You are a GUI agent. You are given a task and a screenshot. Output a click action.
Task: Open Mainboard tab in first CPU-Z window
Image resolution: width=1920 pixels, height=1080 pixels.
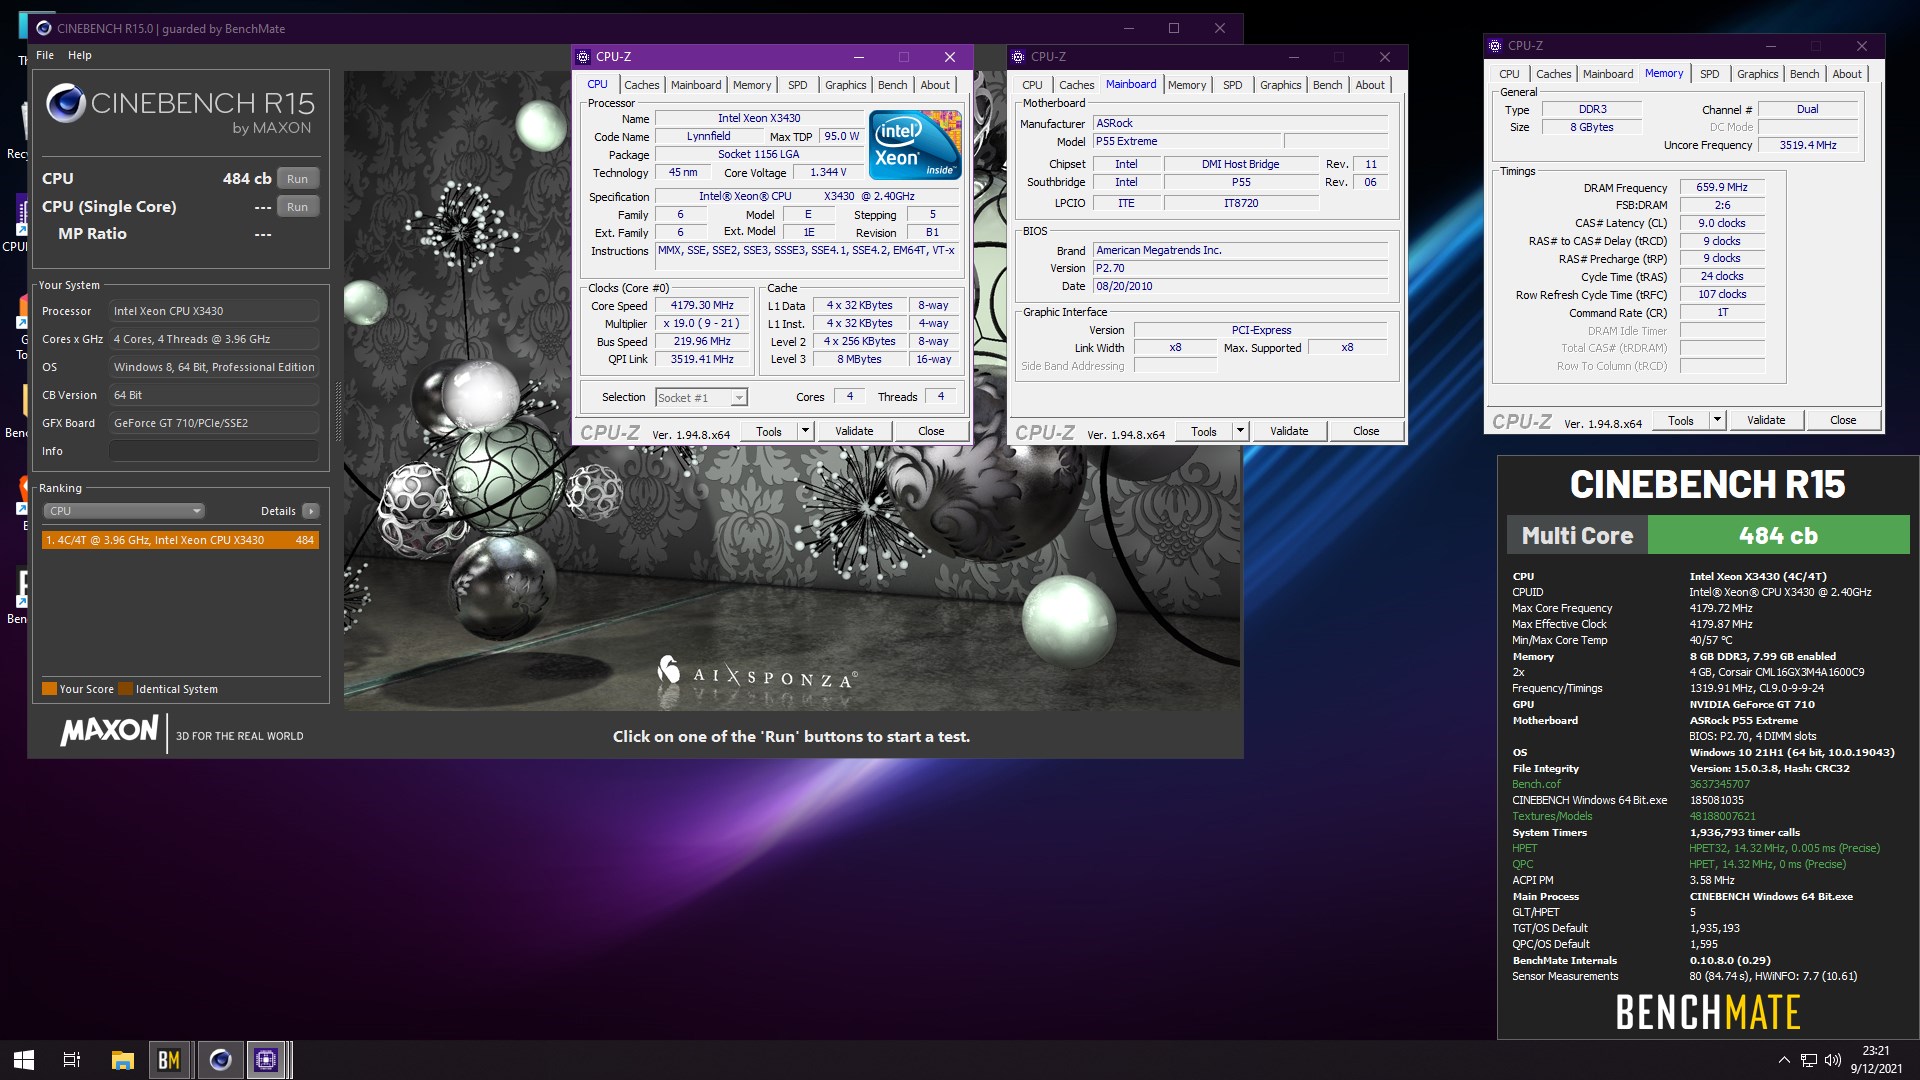pos(696,85)
